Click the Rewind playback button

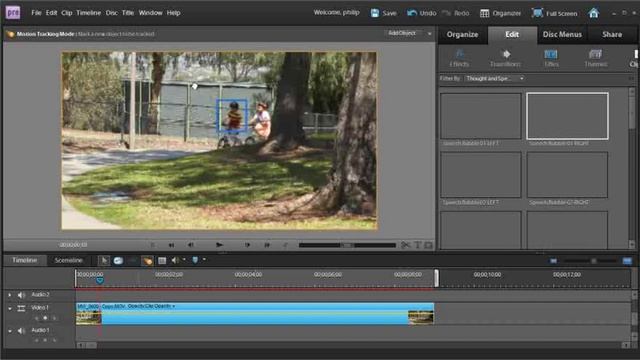pyautogui.click(x=171, y=245)
